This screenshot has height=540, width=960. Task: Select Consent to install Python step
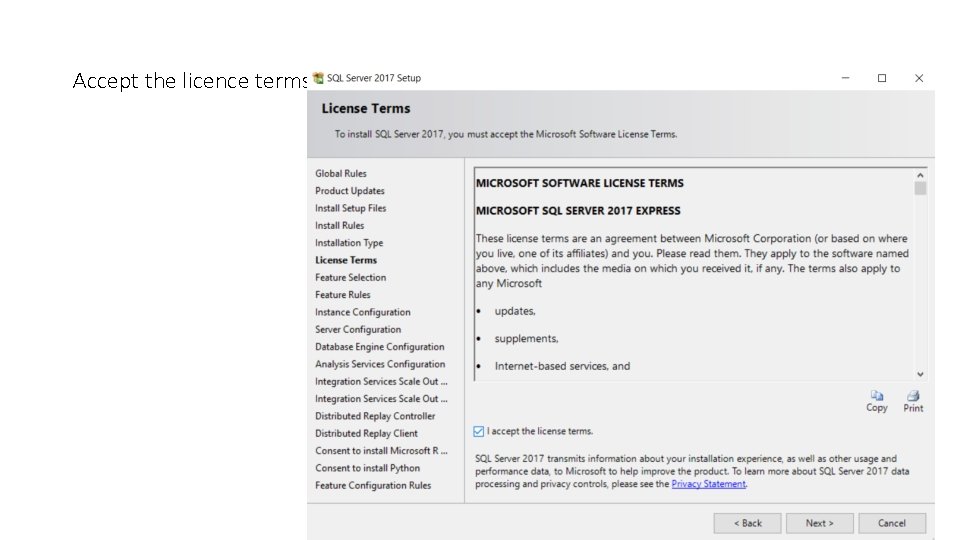point(367,468)
